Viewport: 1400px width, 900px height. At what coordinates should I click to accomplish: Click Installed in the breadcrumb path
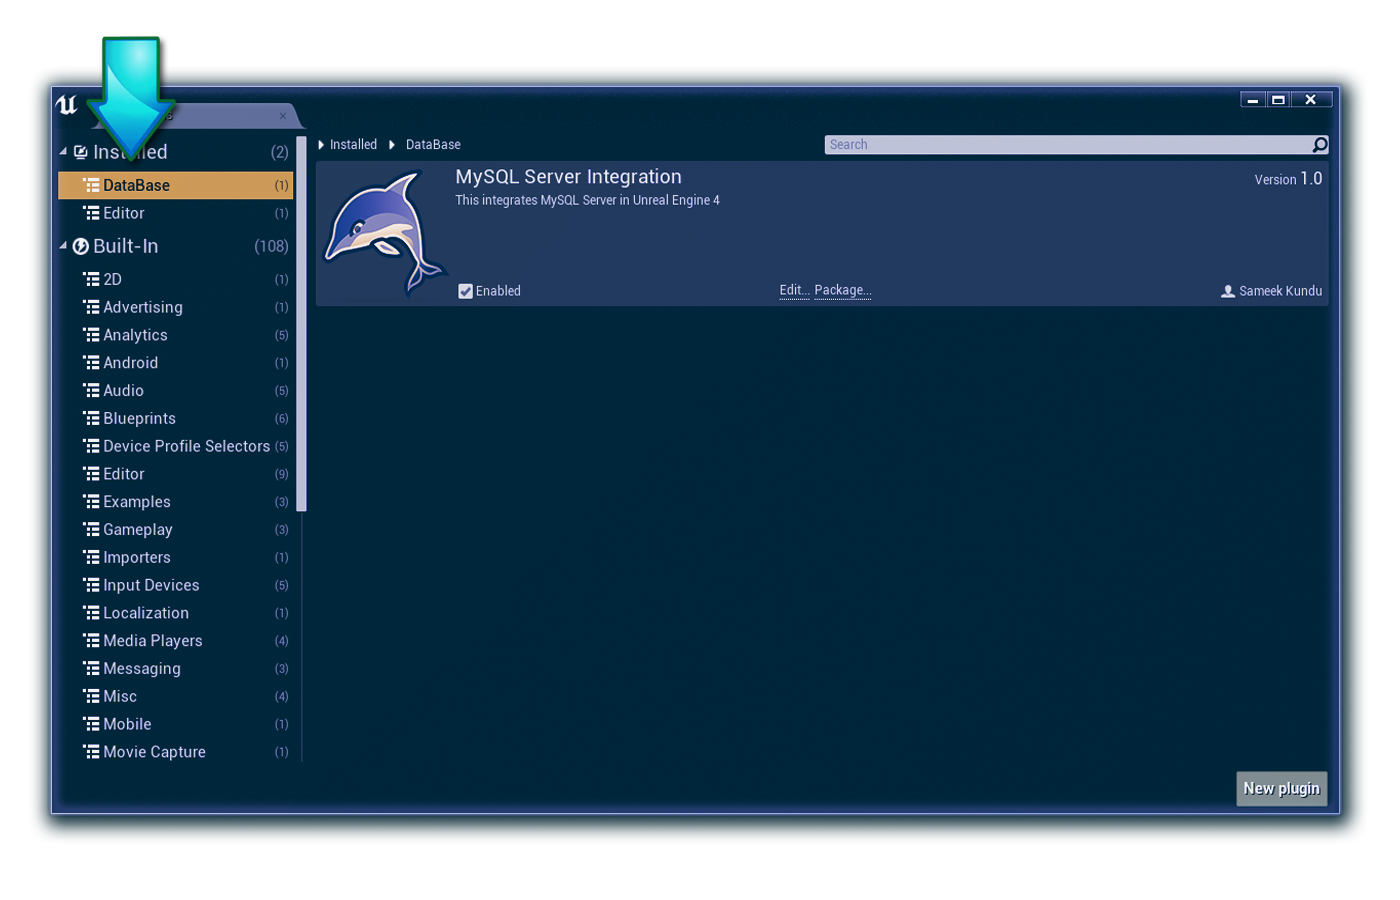pyautogui.click(x=354, y=145)
